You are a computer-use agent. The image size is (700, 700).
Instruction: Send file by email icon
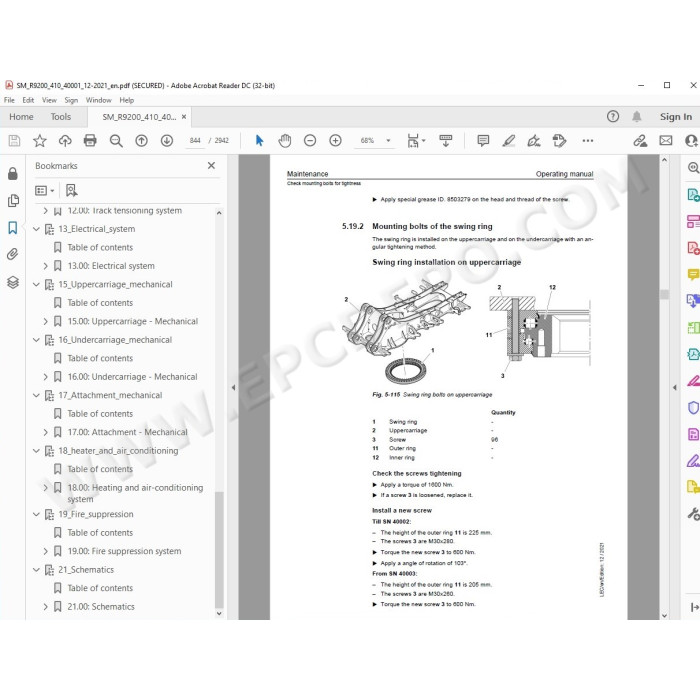tap(666, 141)
